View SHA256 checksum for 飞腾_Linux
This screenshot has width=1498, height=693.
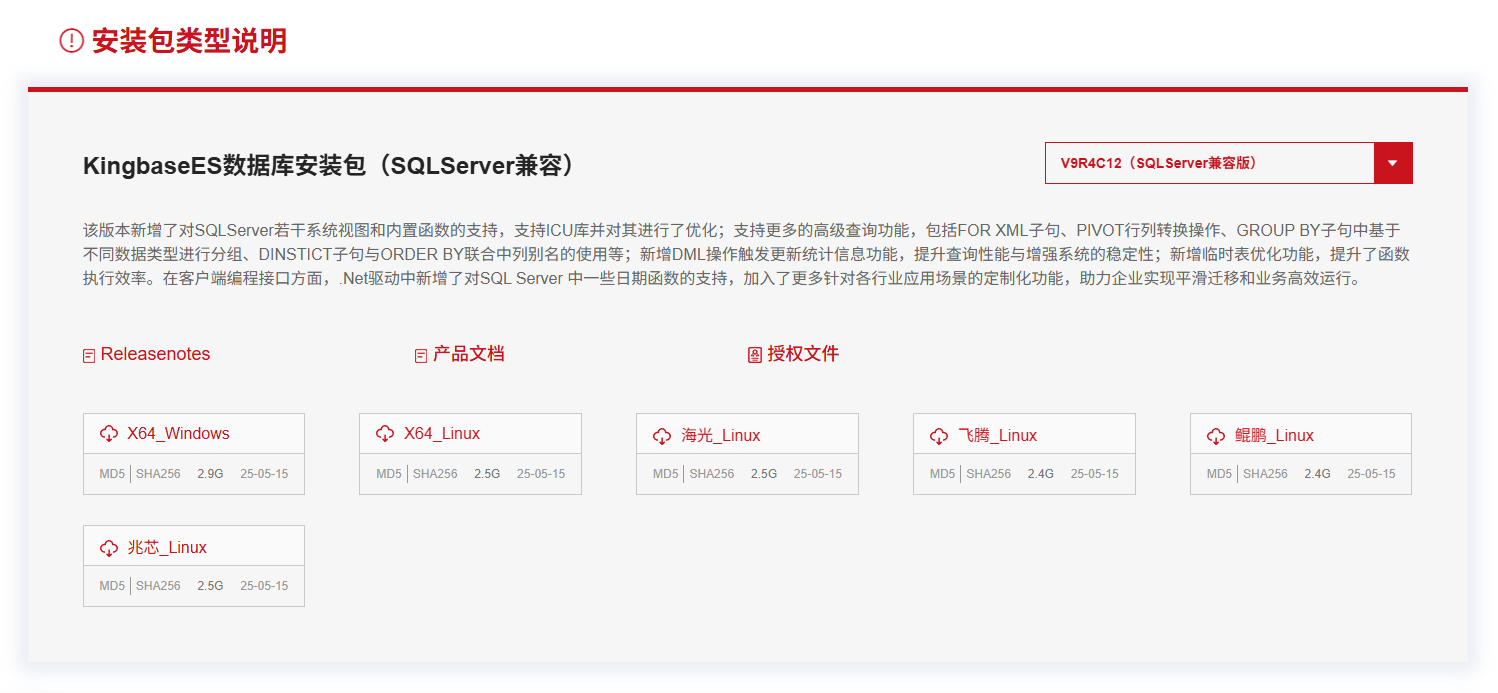(x=989, y=474)
